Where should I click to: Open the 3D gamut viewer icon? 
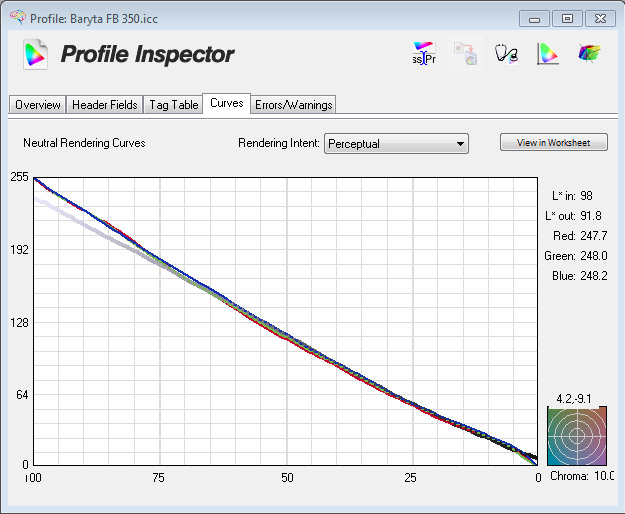[x=589, y=53]
